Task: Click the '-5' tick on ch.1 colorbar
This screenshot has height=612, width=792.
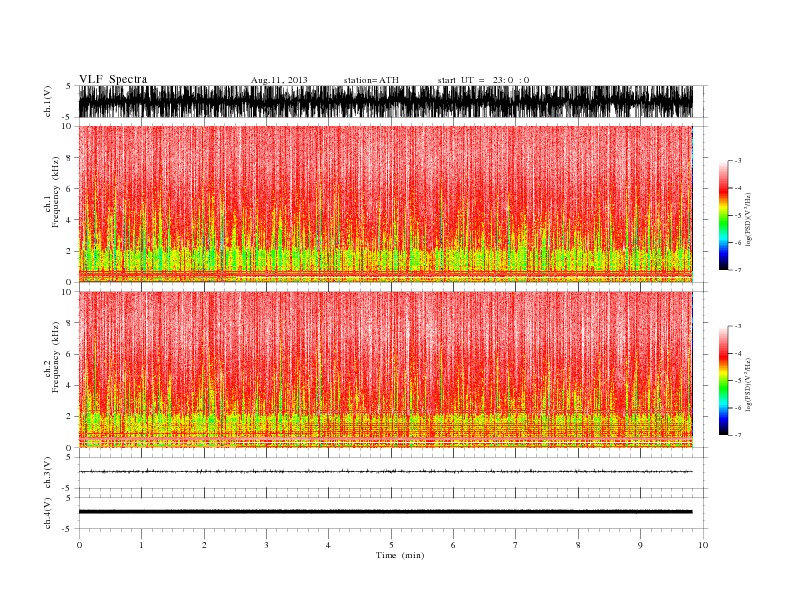Action: pos(737,216)
